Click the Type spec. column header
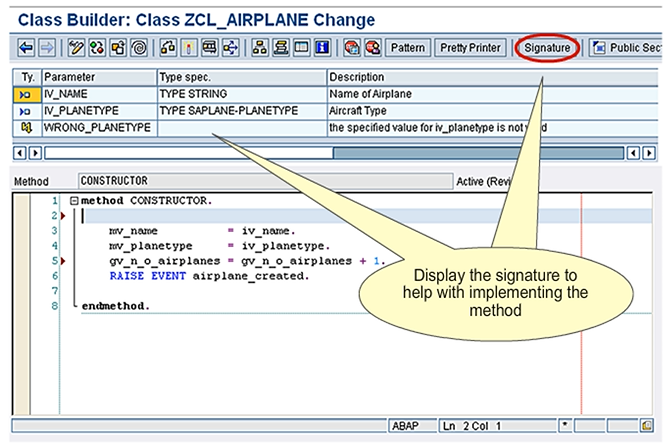The width and height of the screenshot is (668, 448). pos(240,77)
